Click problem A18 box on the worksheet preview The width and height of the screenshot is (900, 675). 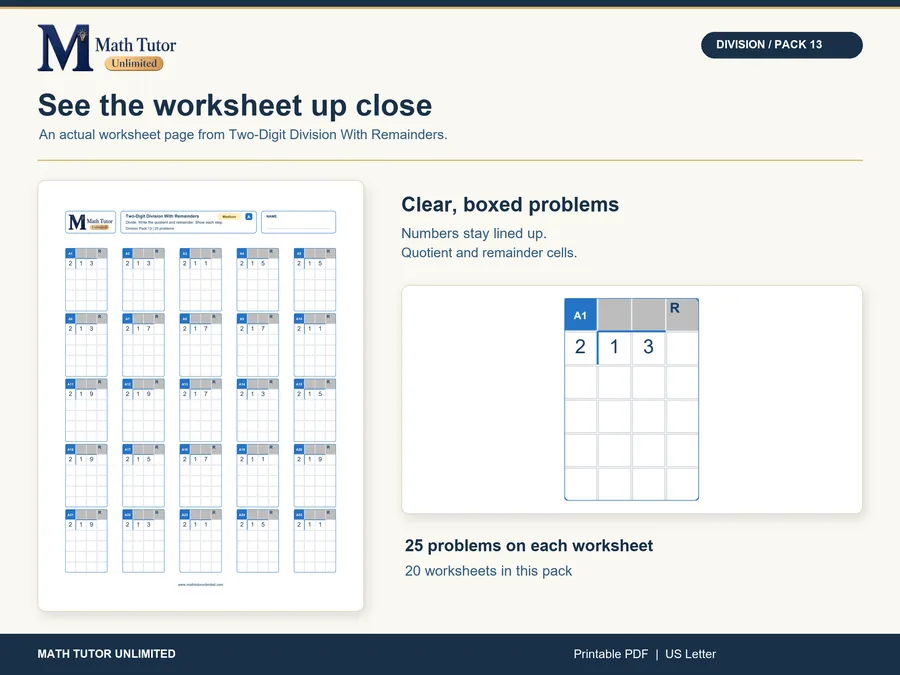[200, 476]
